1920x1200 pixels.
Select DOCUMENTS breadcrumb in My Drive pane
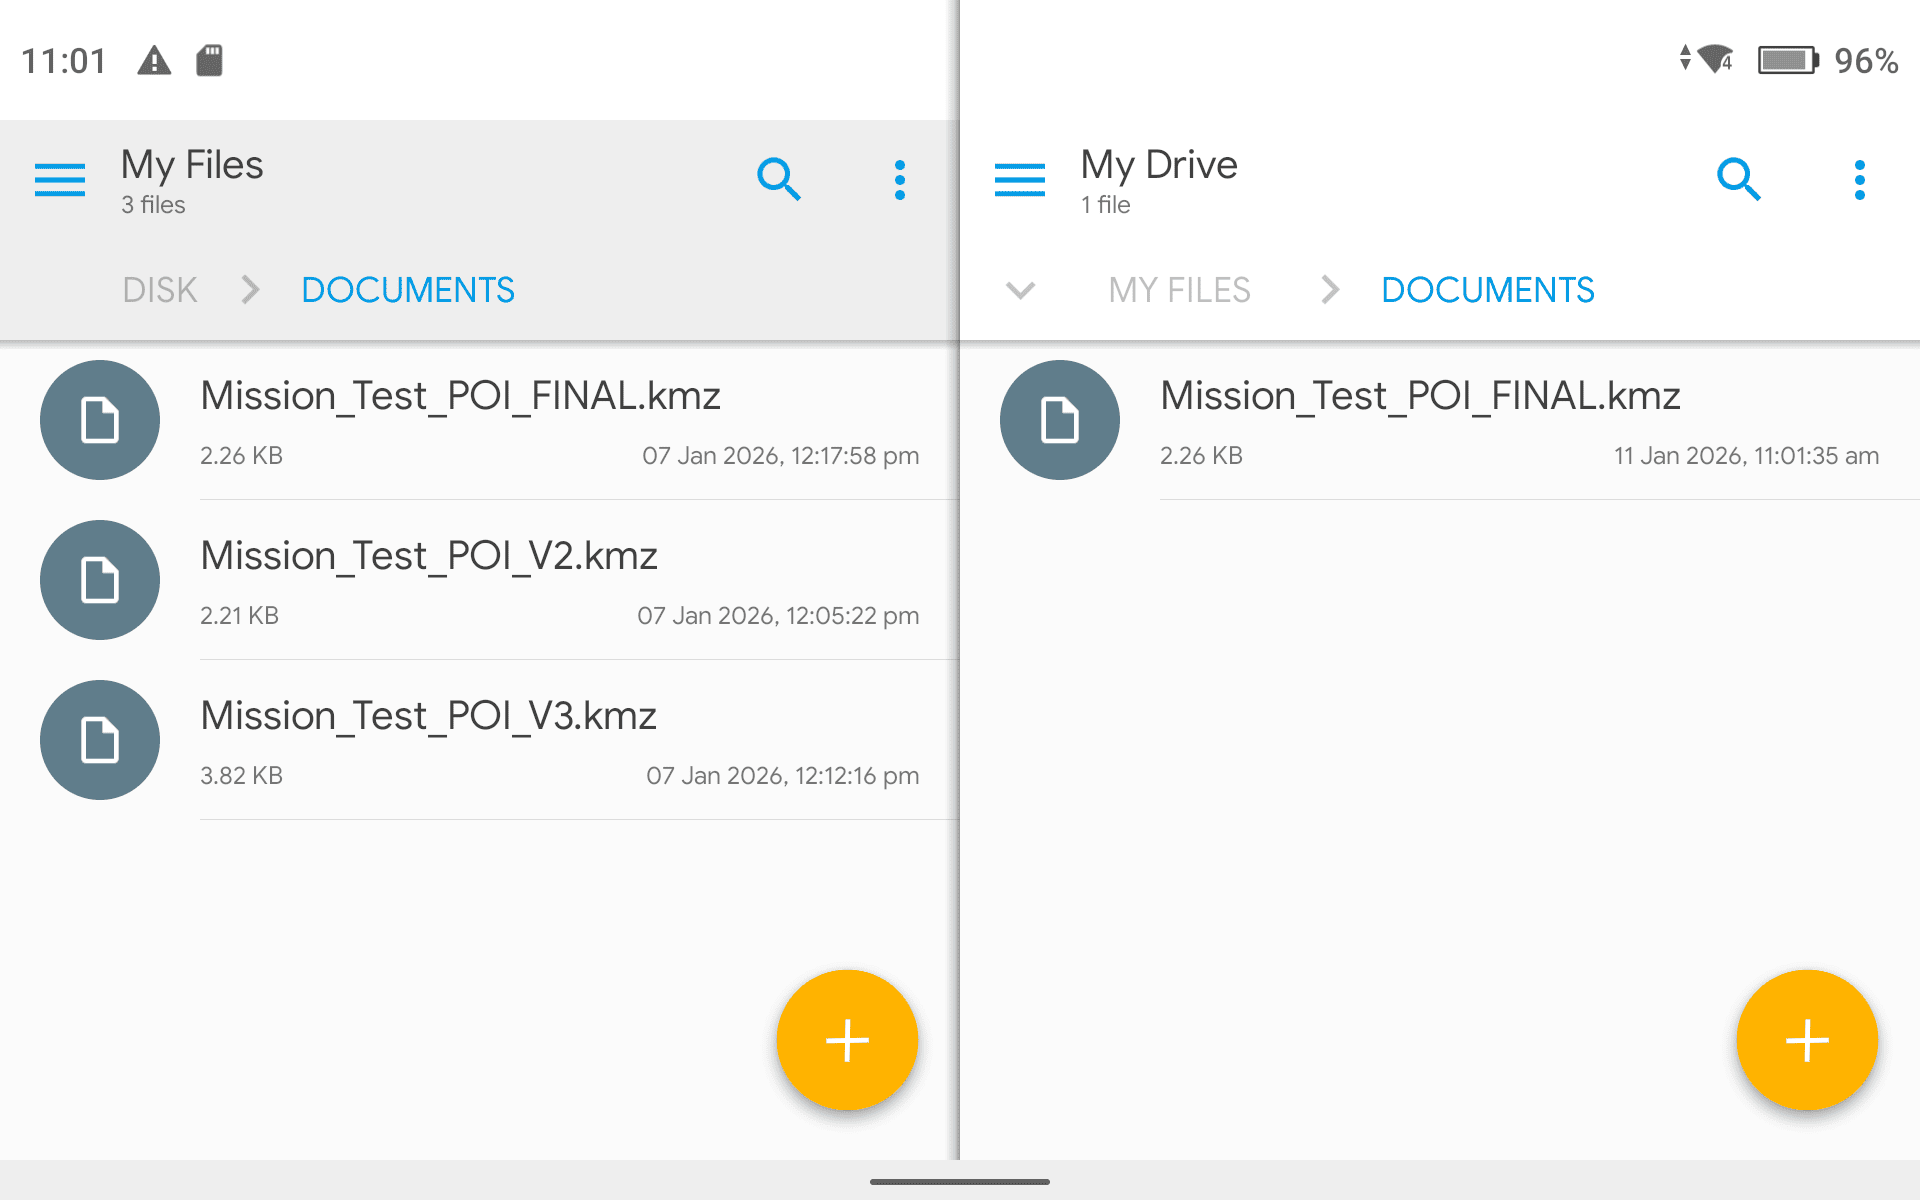point(1488,290)
